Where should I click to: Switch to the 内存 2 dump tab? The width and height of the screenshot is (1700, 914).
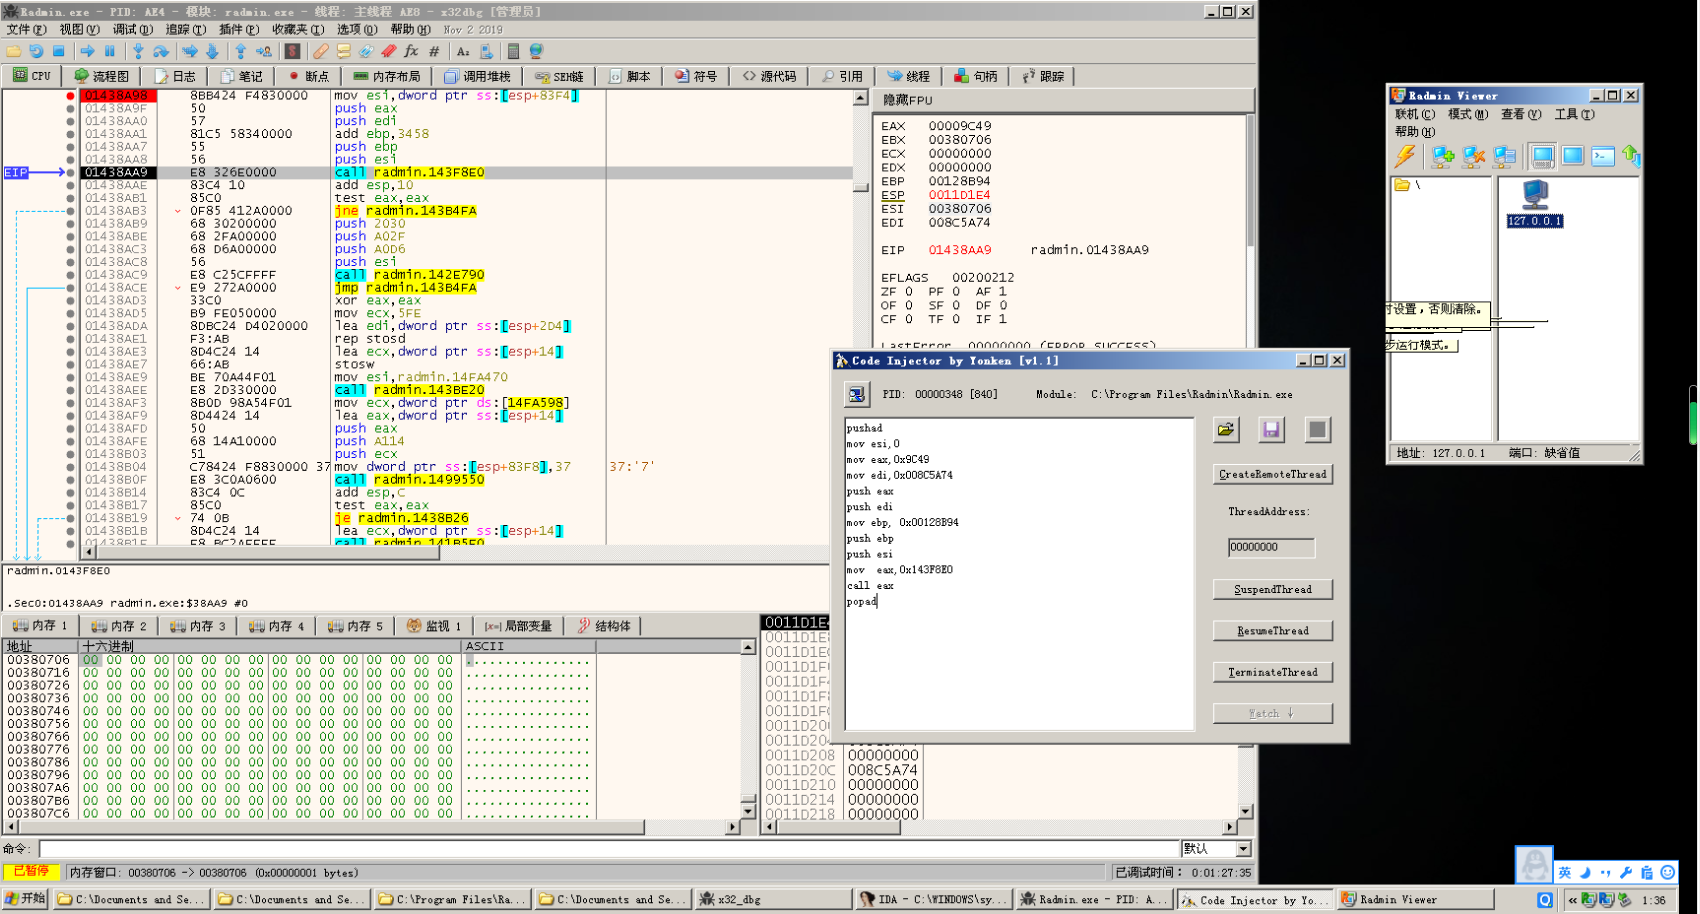(x=118, y=626)
